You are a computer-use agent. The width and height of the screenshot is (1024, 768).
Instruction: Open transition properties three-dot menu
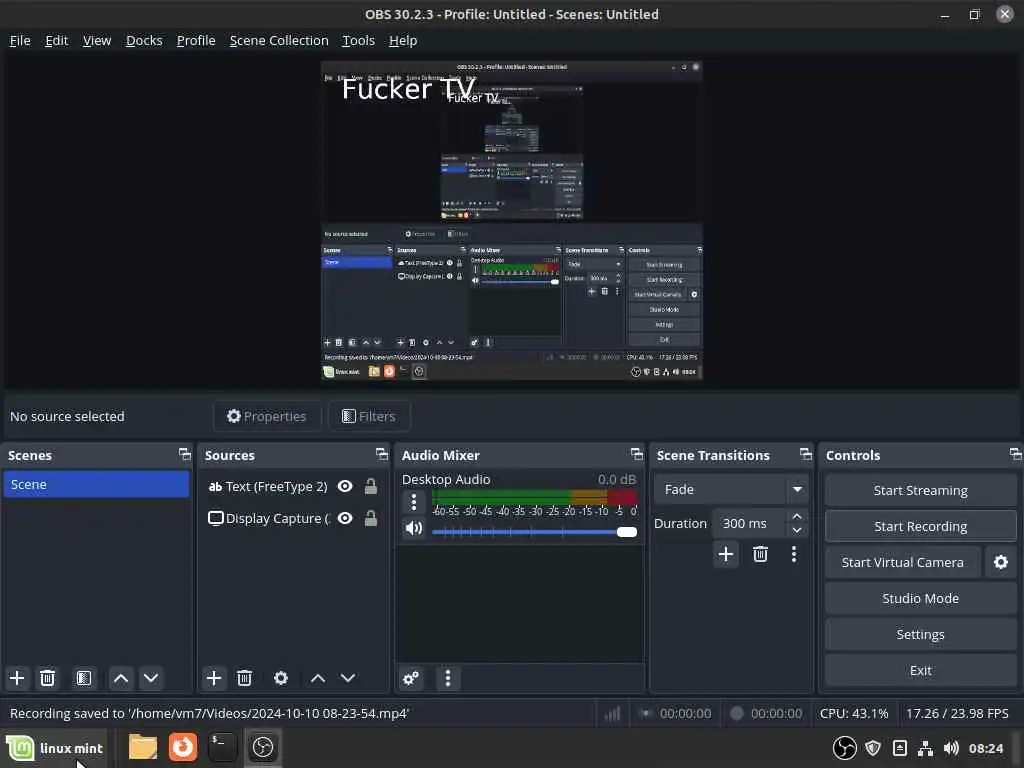point(793,554)
